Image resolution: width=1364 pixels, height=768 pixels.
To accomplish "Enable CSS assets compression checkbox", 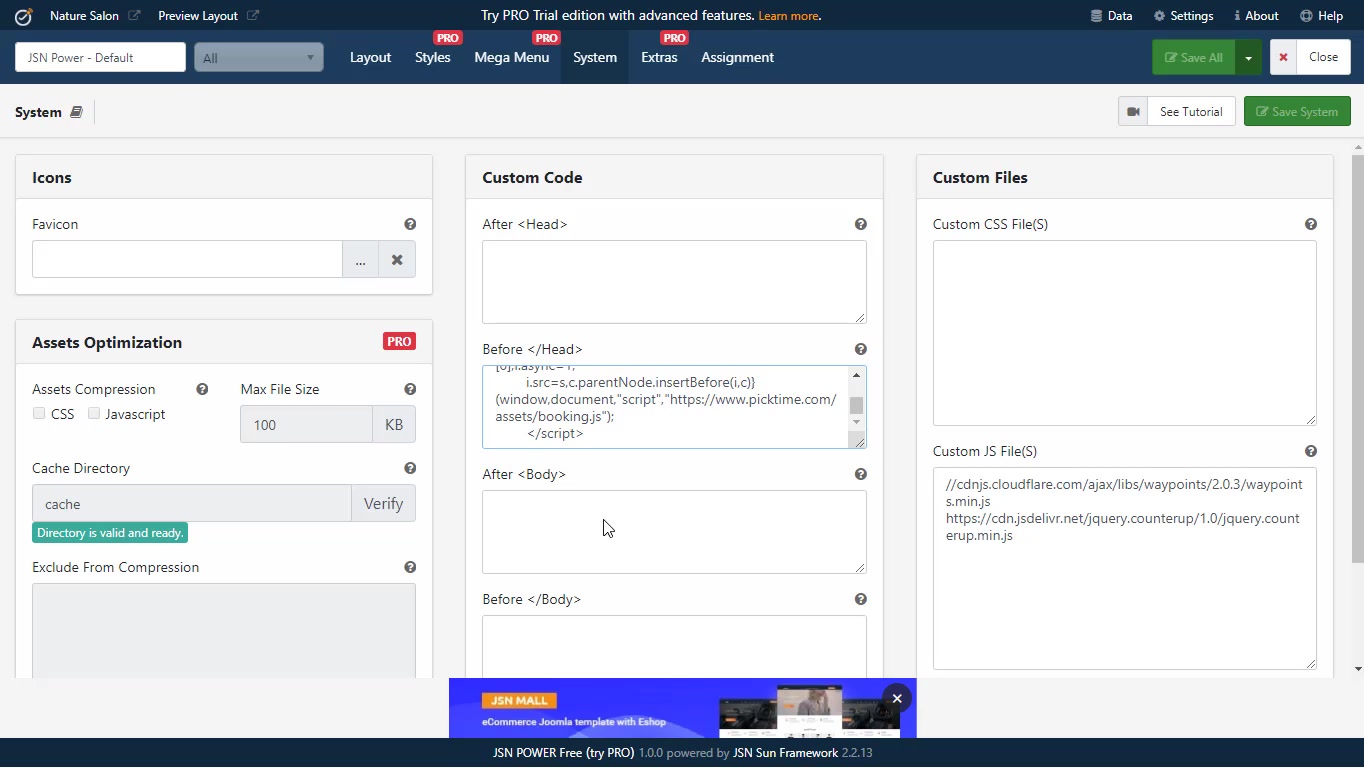I will [39, 414].
